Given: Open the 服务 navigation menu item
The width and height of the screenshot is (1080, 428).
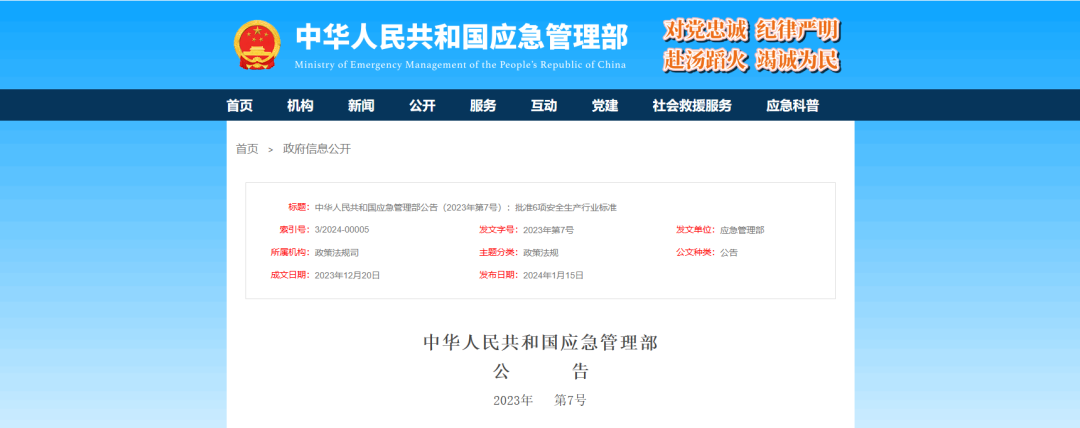Looking at the screenshot, I should pyautogui.click(x=483, y=105).
